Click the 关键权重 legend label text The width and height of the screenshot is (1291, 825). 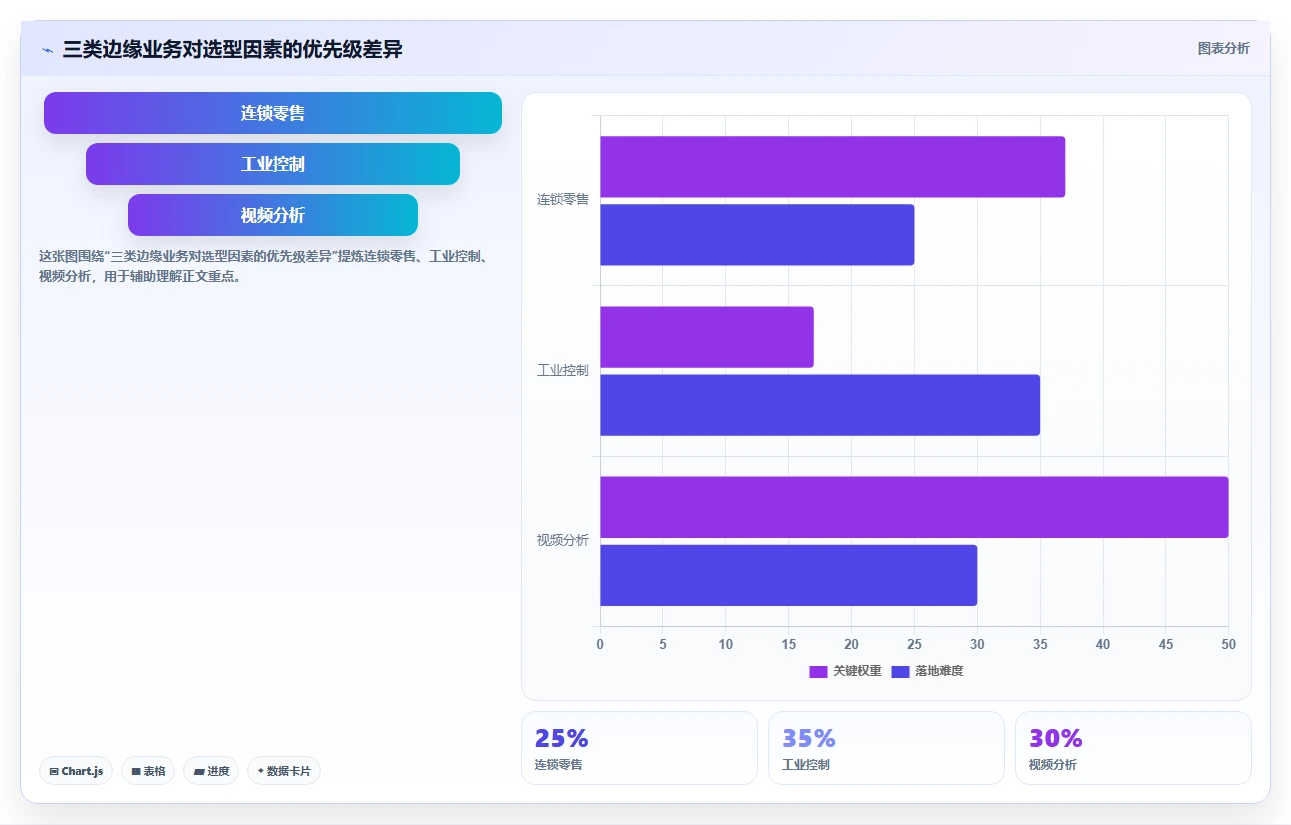coord(857,671)
